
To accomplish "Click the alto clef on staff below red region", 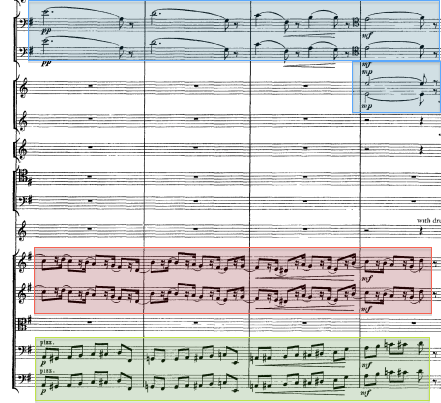I will (x=23, y=323).
